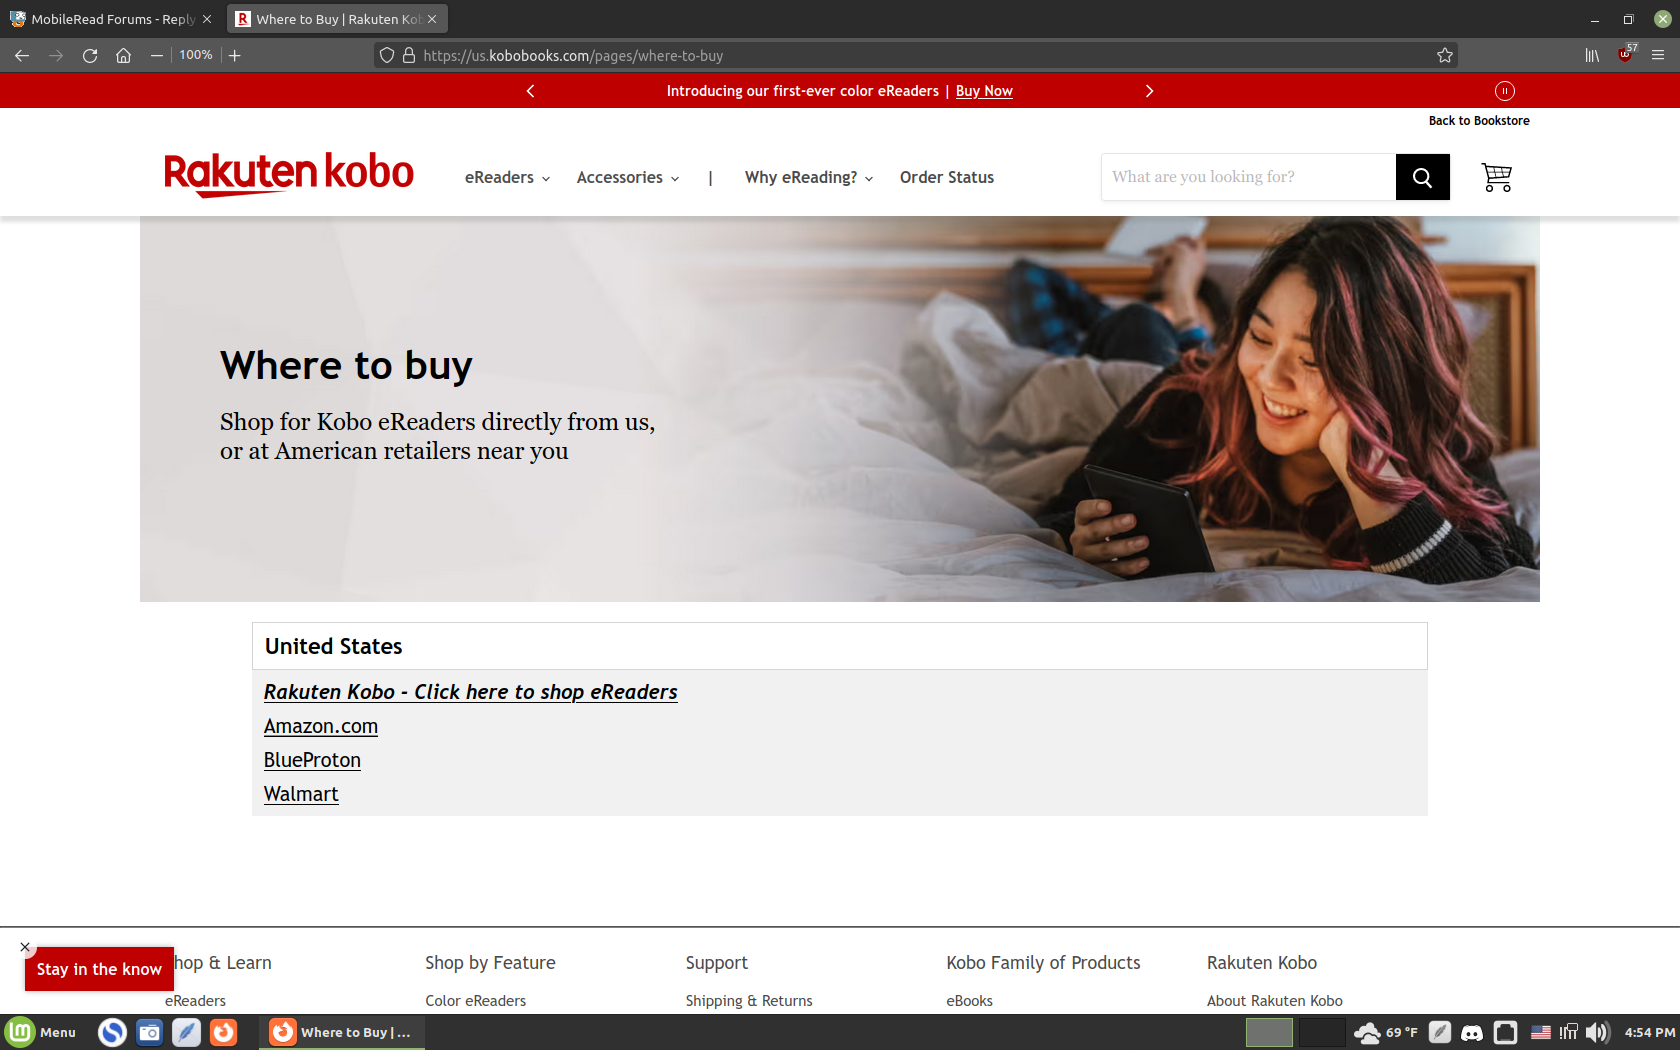Open the square tray icon beside Discord
1680x1050 pixels.
point(1505,1032)
